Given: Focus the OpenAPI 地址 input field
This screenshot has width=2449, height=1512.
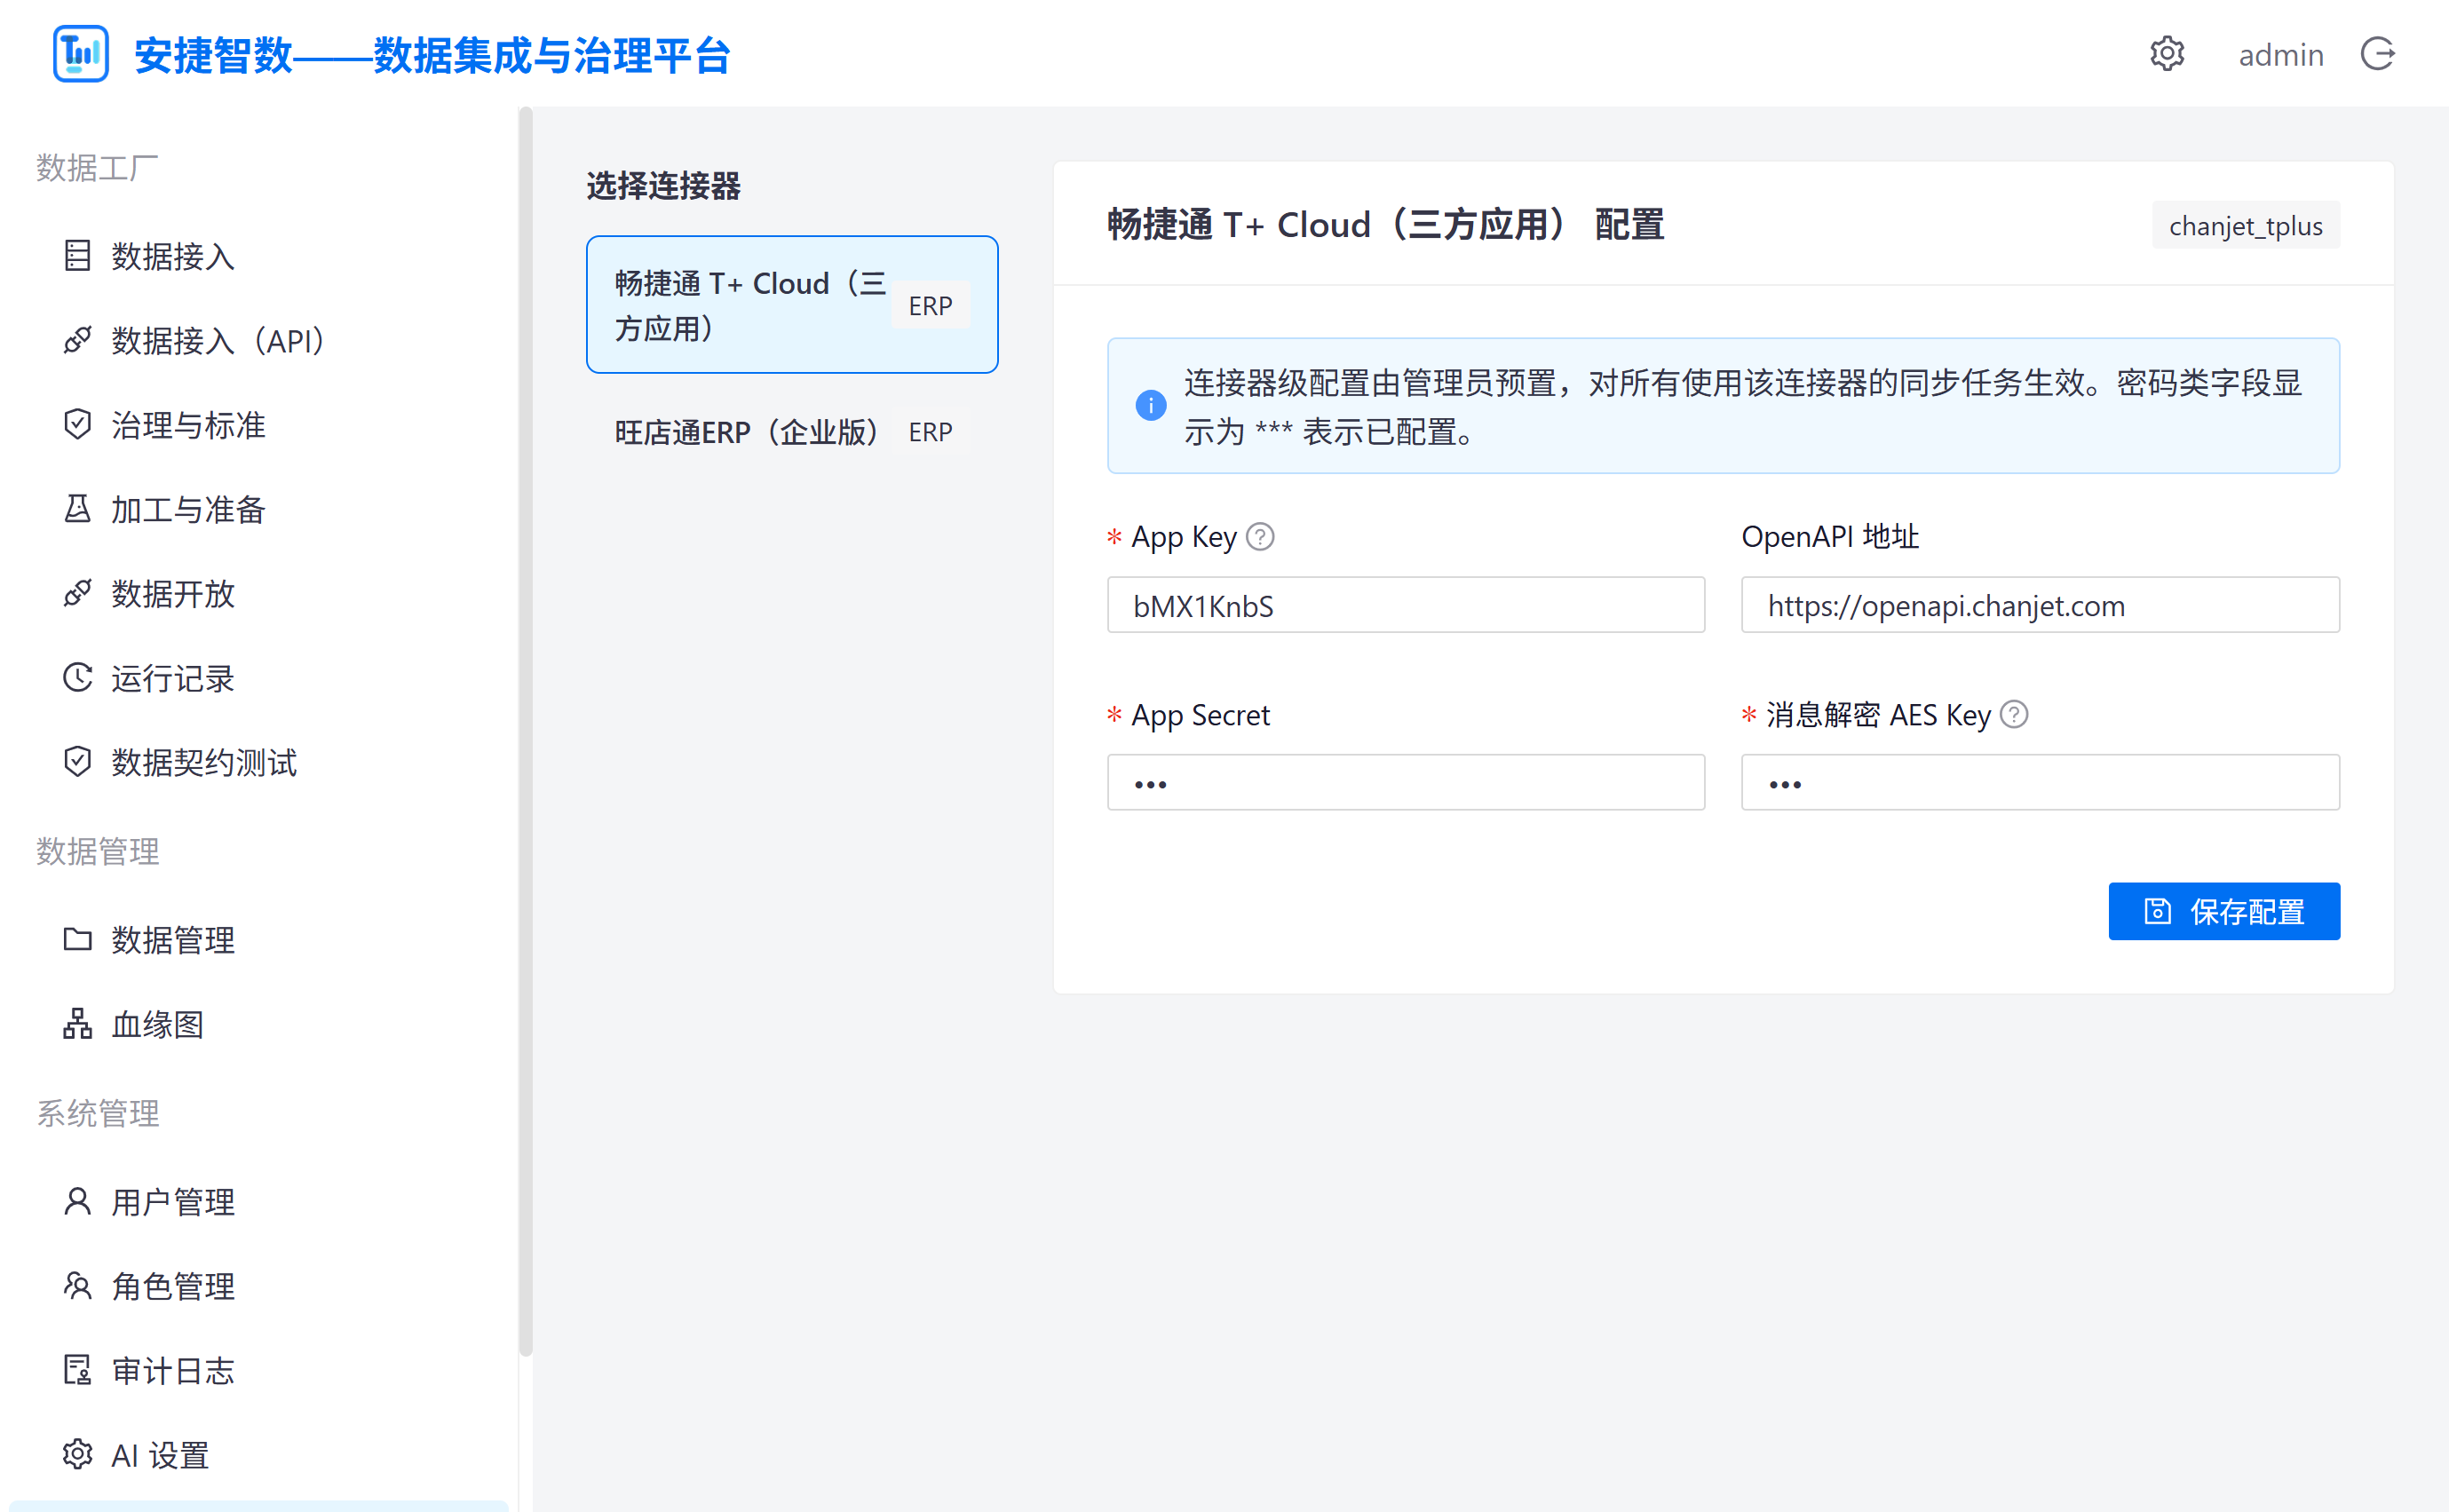Looking at the screenshot, I should tap(2040, 605).
